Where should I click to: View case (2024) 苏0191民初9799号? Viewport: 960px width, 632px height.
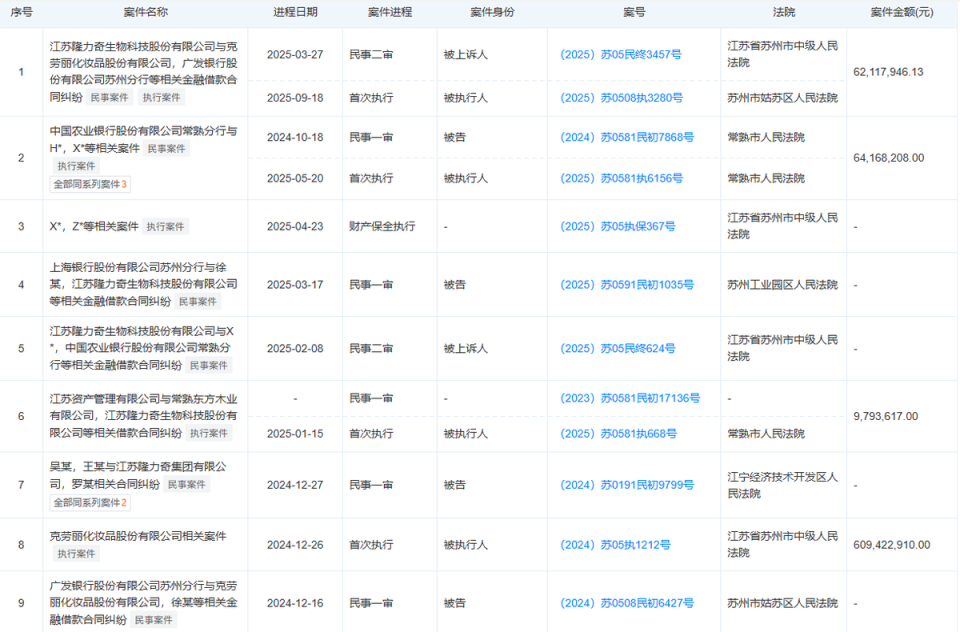click(x=628, y=485)
